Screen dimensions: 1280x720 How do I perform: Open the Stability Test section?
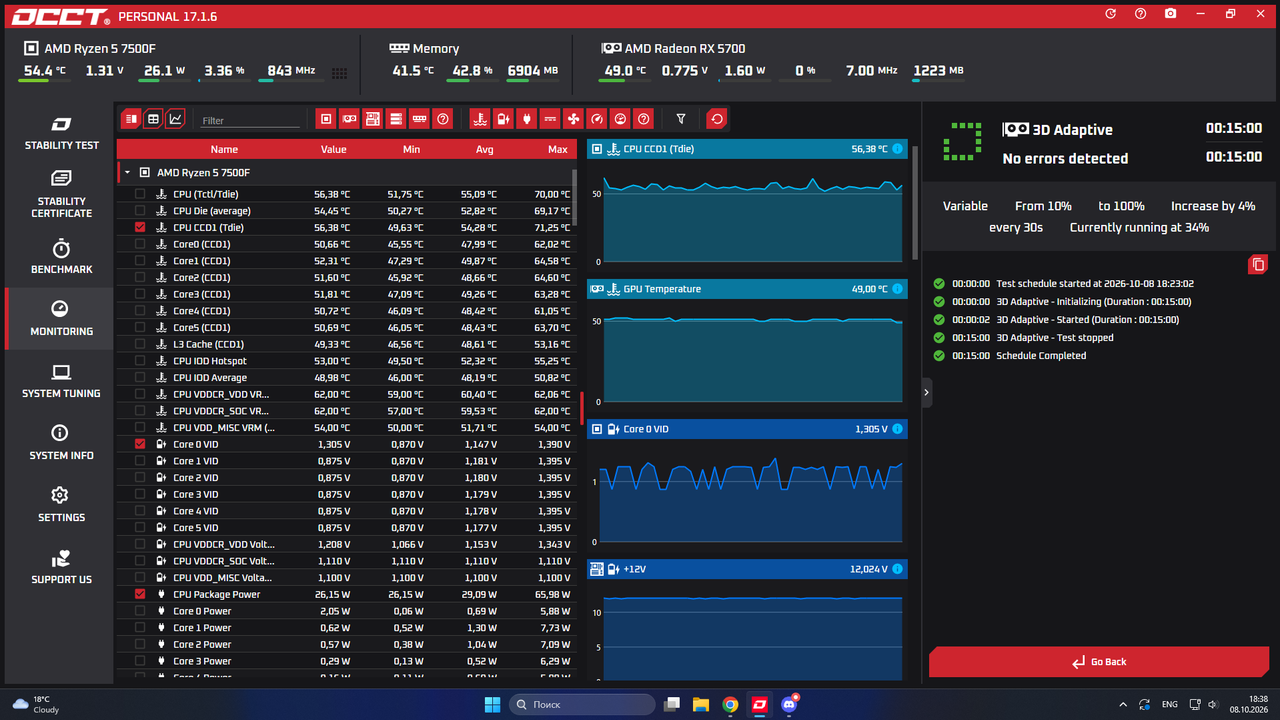[61, 132]
